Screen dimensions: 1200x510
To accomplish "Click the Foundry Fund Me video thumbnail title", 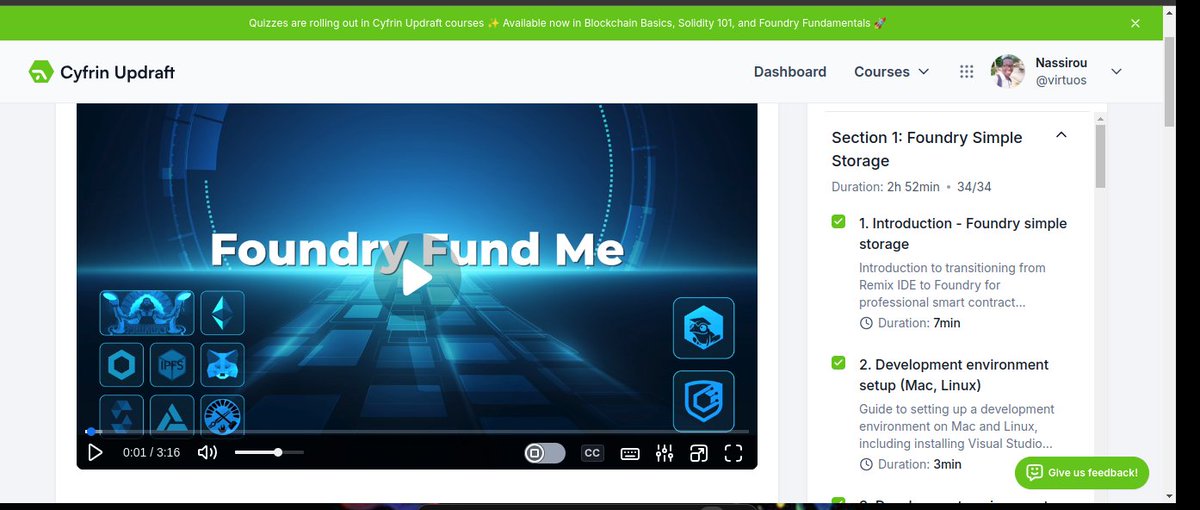I will tap(417, 250).
